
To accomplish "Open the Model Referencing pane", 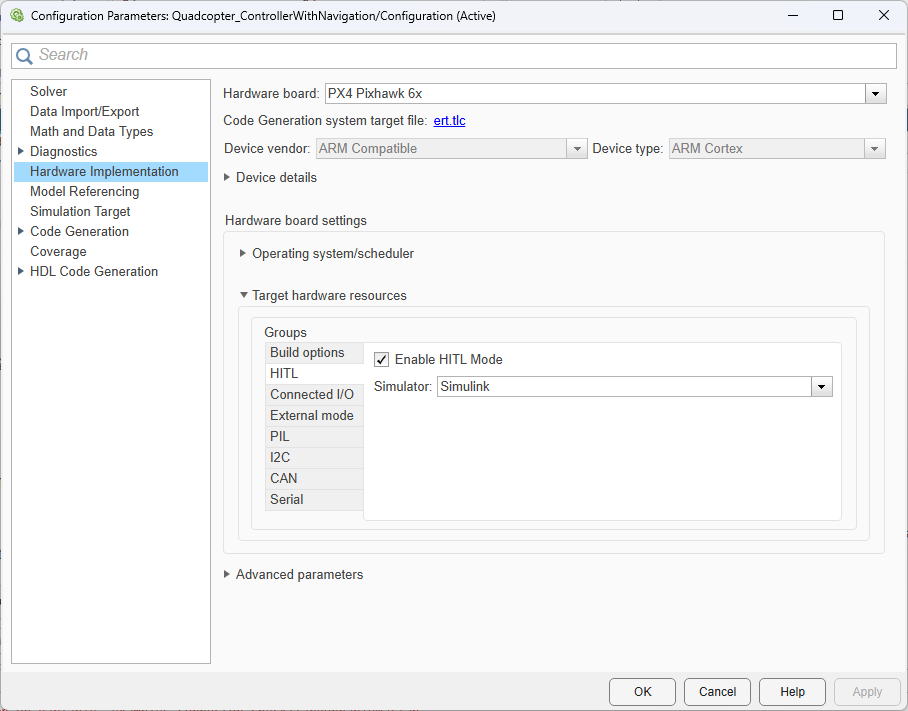I will pos(85,191).
